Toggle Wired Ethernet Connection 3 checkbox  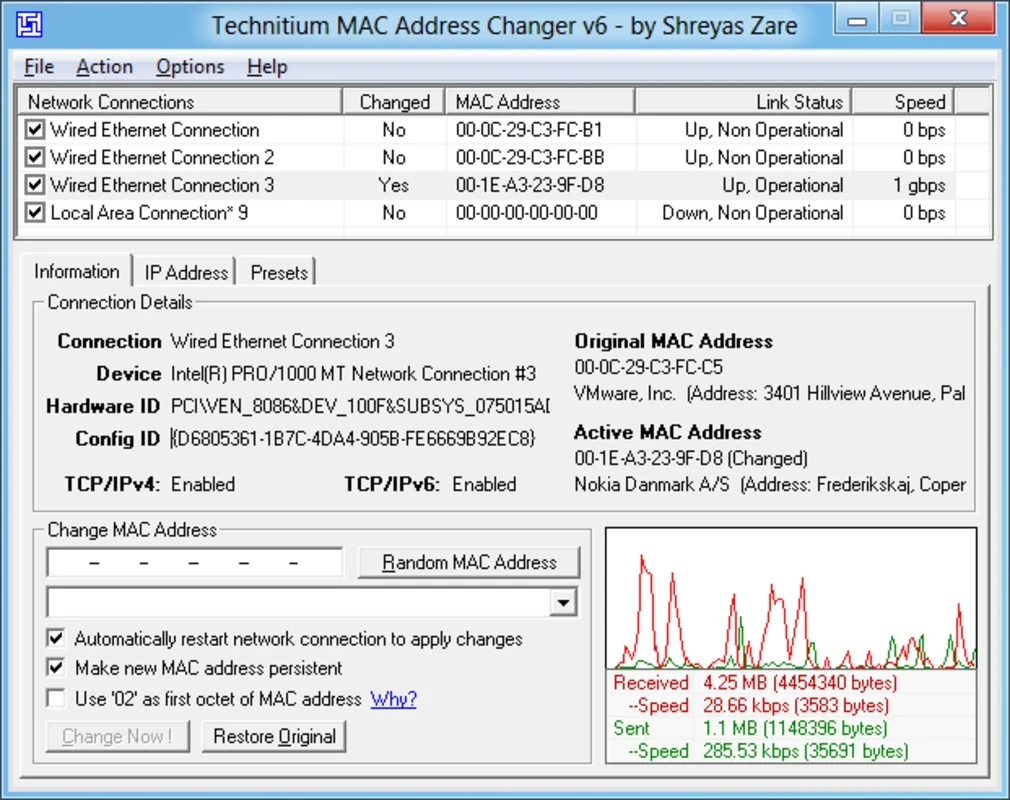coord(34,186)
